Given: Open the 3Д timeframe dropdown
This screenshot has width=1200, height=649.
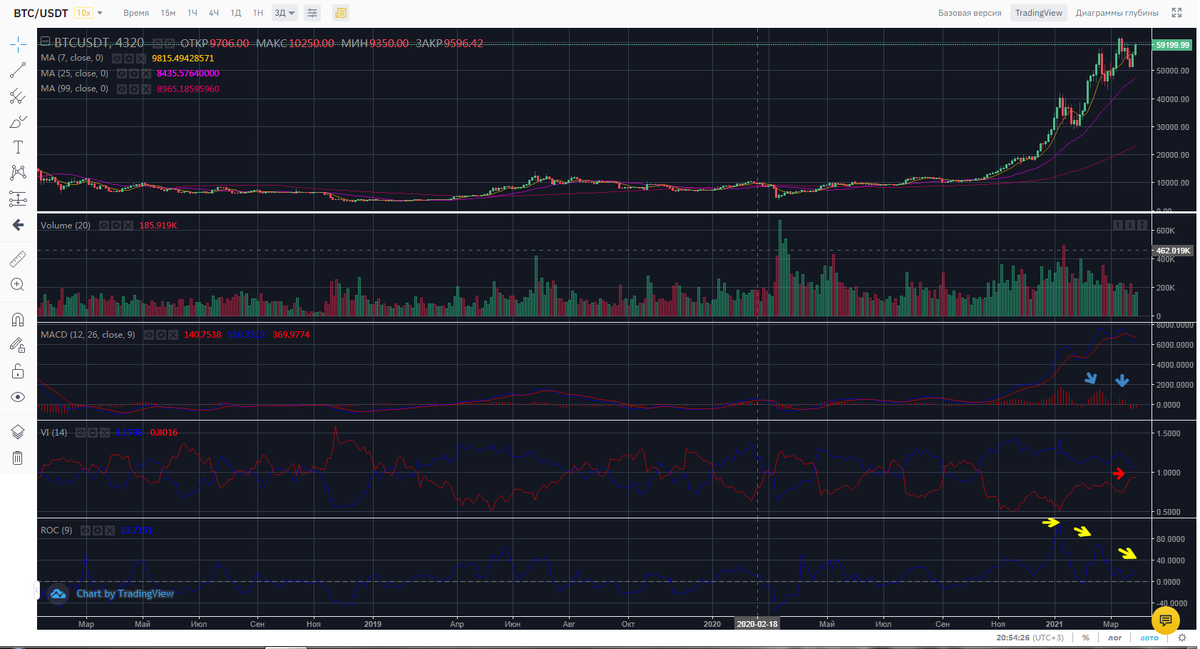Looking at the screenshot, I should point(285,13).
